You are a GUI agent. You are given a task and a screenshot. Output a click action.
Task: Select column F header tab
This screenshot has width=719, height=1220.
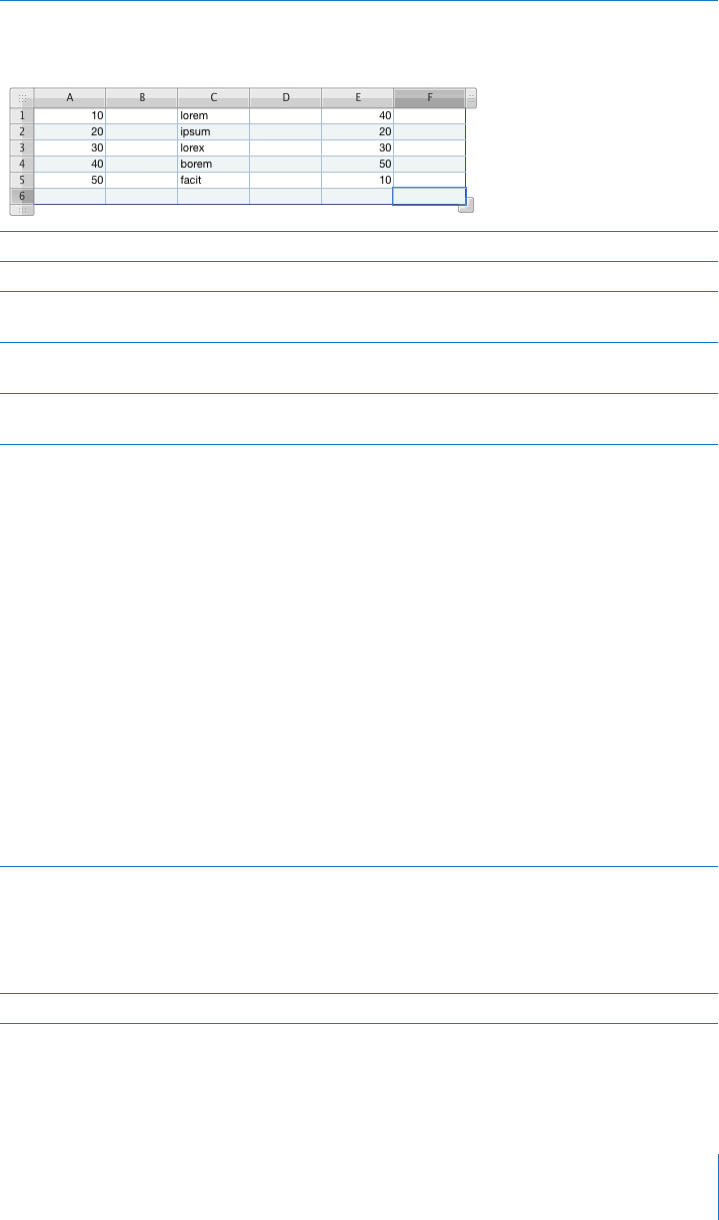tap(430, 98)
